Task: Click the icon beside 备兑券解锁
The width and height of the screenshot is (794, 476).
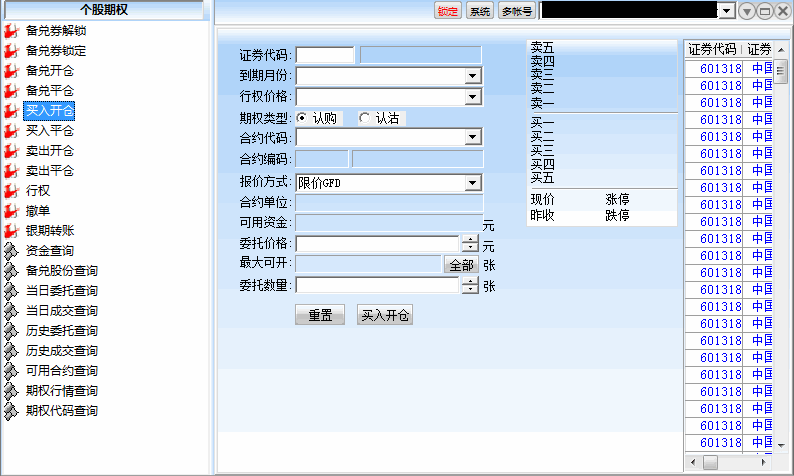Action: [11, 31]
